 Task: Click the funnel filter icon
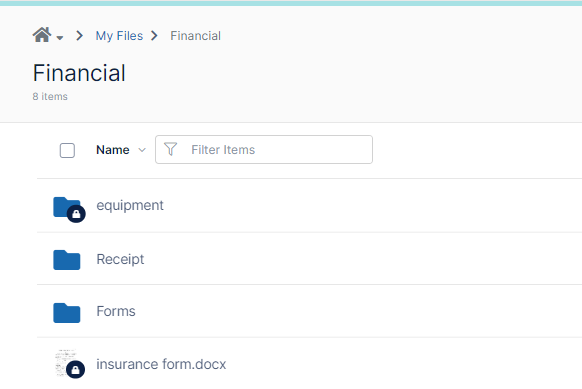click(x=170, y=149)
